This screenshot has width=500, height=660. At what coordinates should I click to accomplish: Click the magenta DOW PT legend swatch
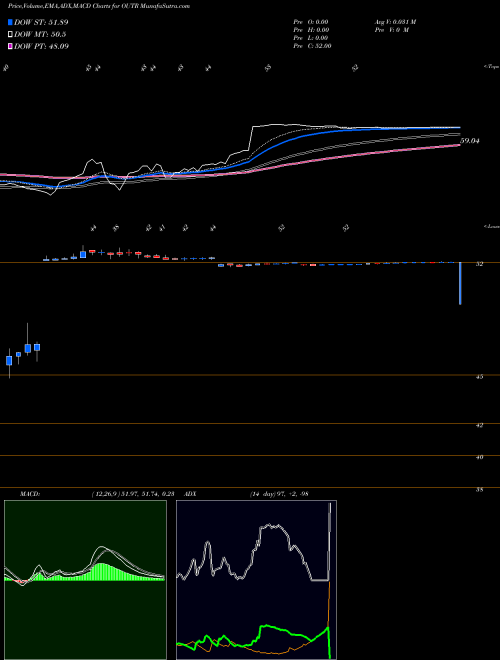coord(10,46)
